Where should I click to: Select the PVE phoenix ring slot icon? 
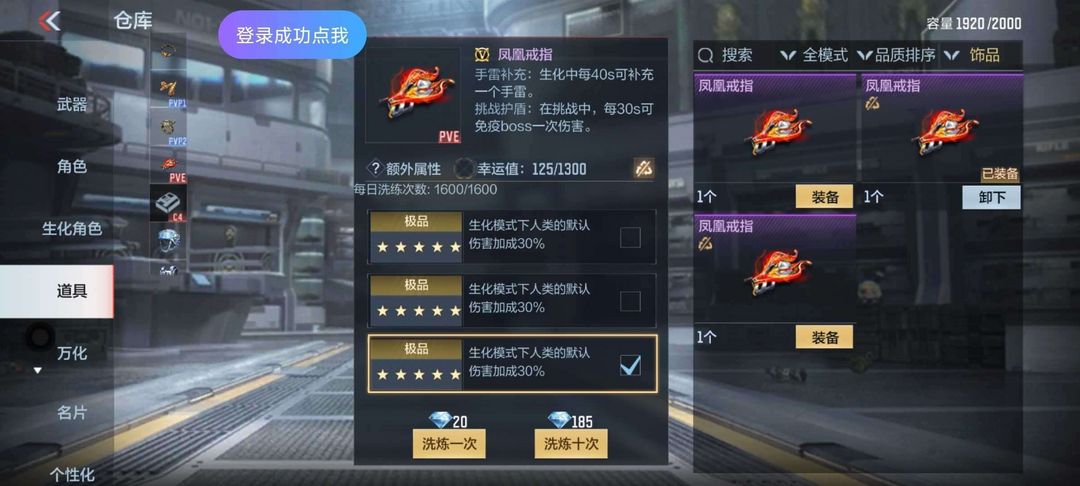pos(168,166)
